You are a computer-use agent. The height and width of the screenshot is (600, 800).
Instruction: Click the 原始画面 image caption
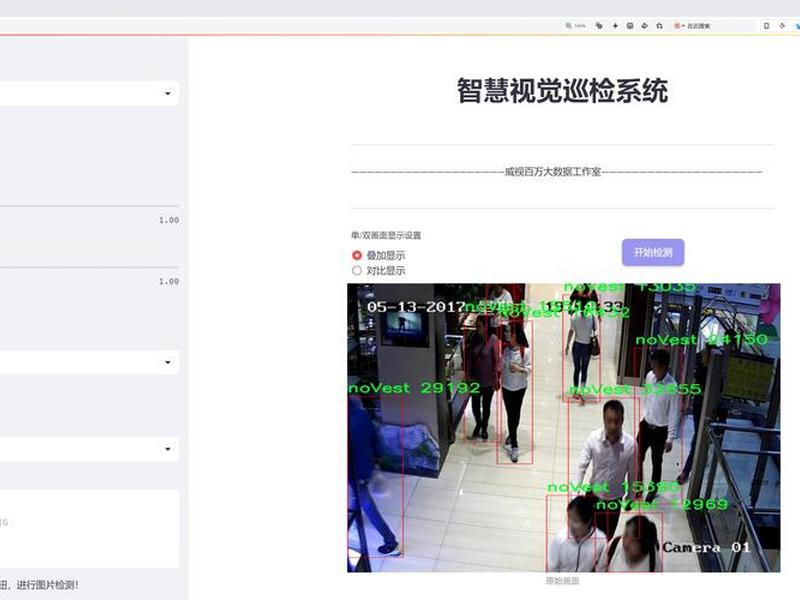[x=562, y=581]
